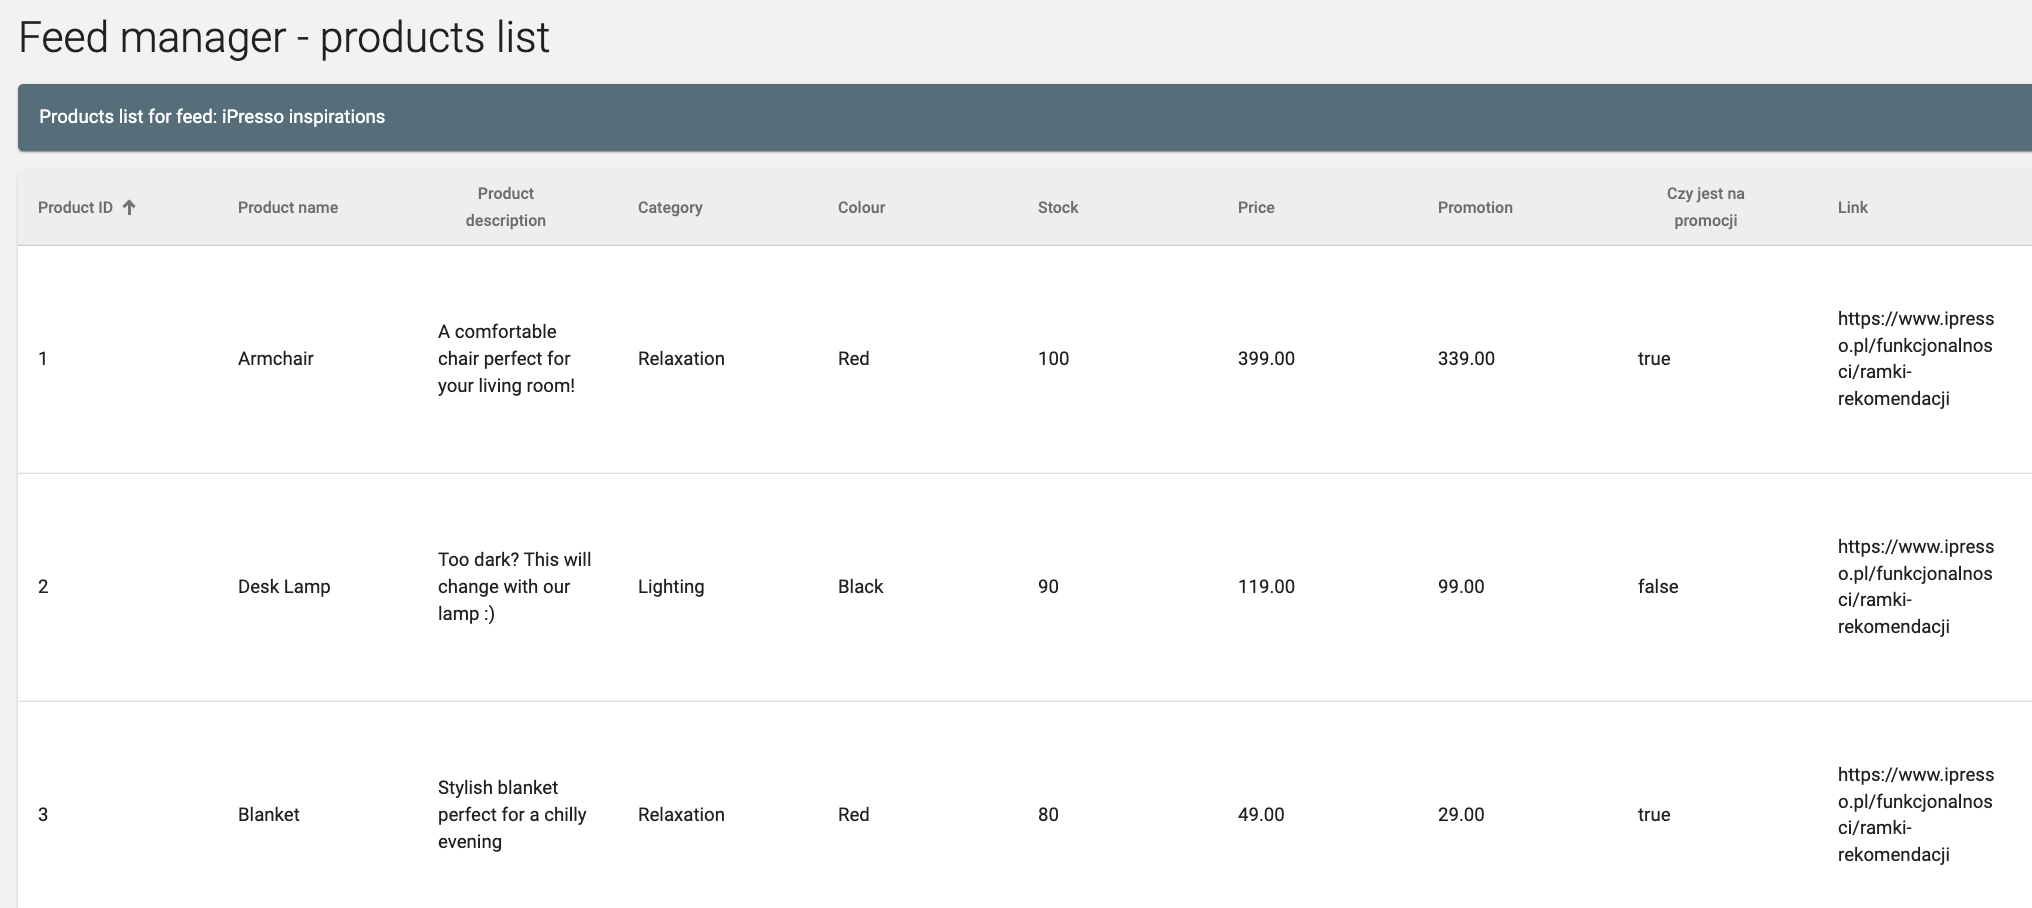Click price 119.00
The image size is (2032, 908).
1266,586
